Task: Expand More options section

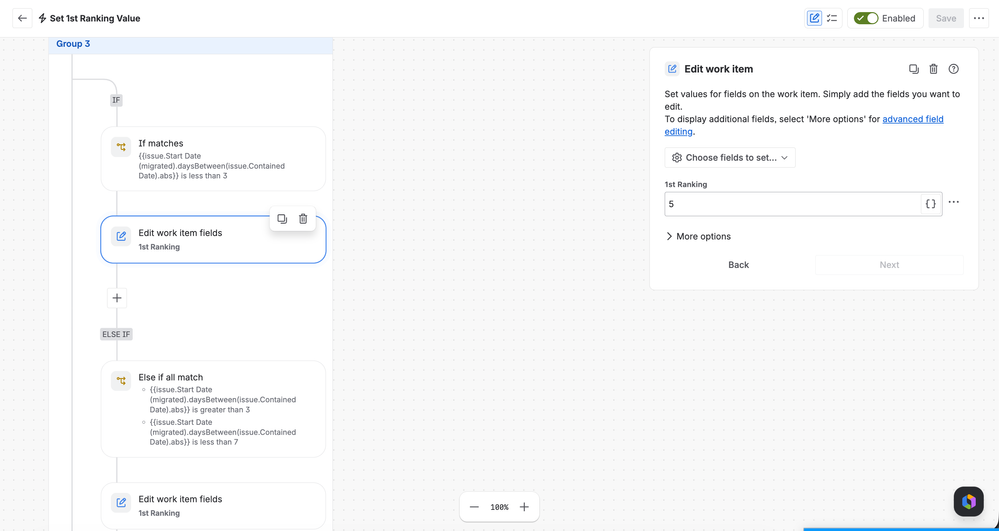Action: click(698, 236)
